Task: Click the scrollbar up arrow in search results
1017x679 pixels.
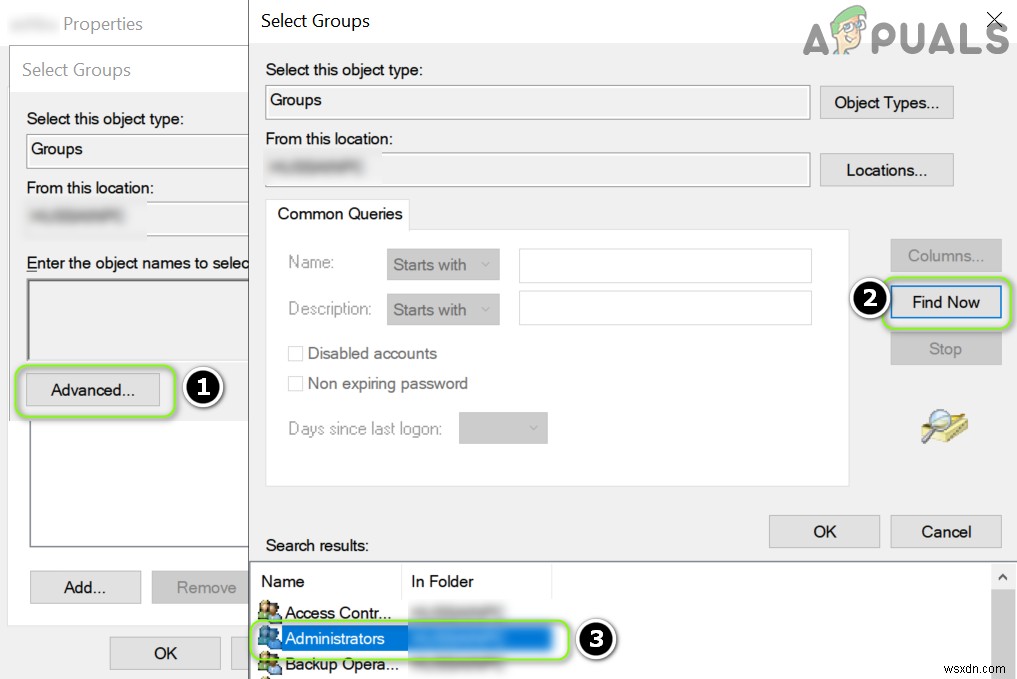Action: pos(1003,576)
